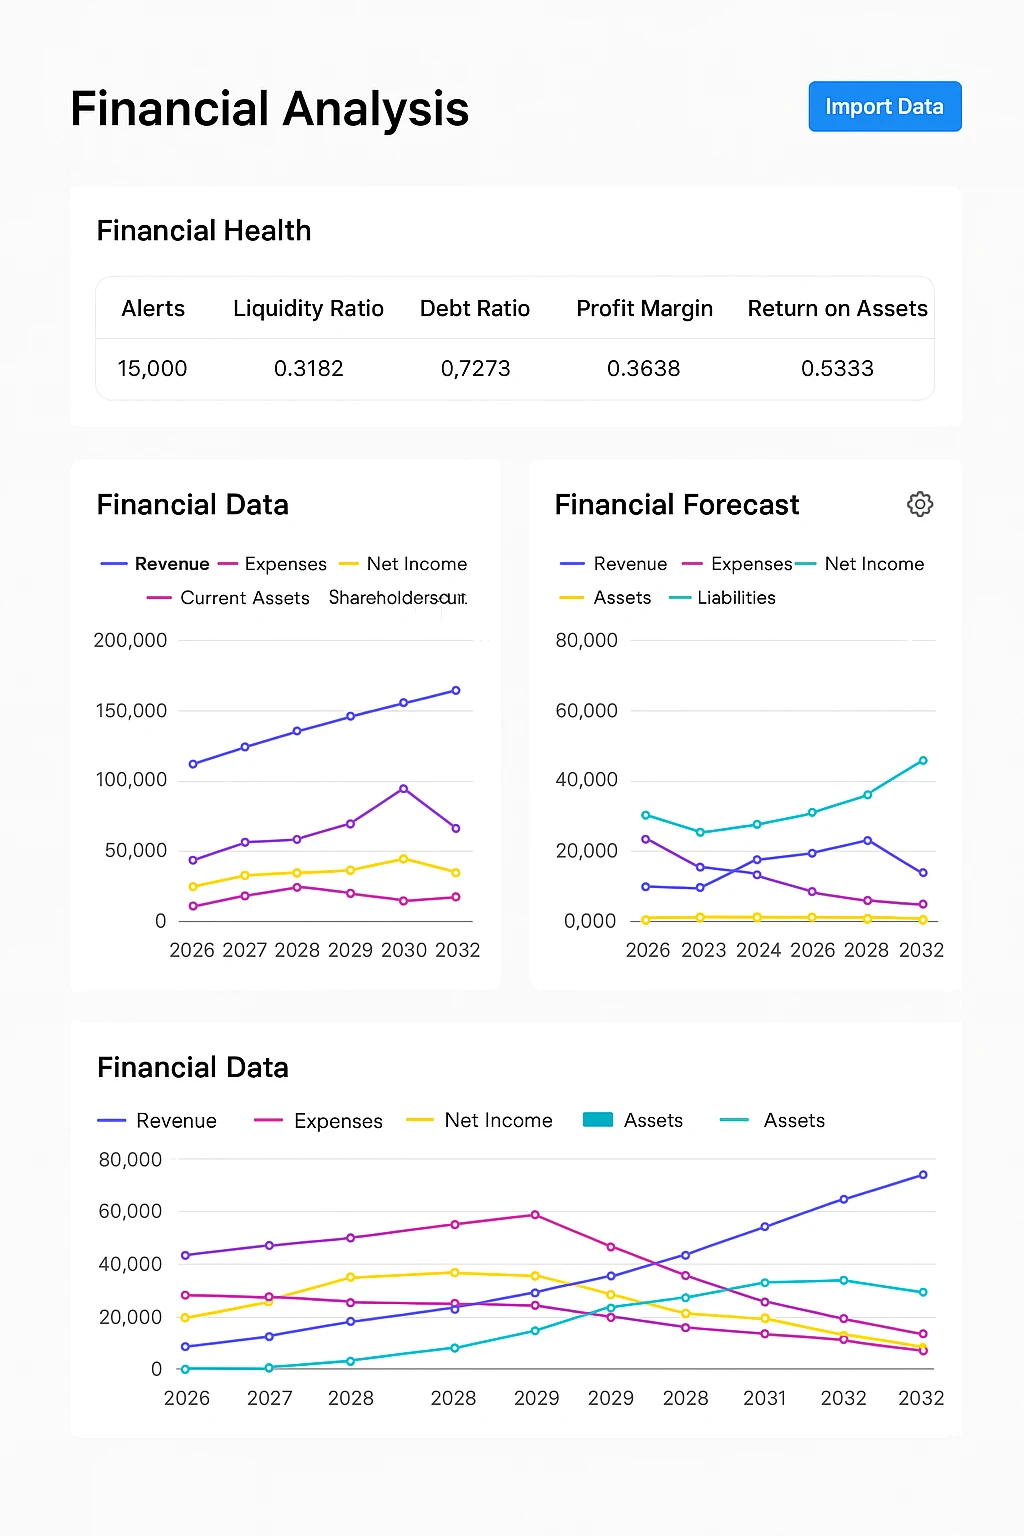Open Financial Forecast settings gear

pyautogui.click(x=920, y=504)
